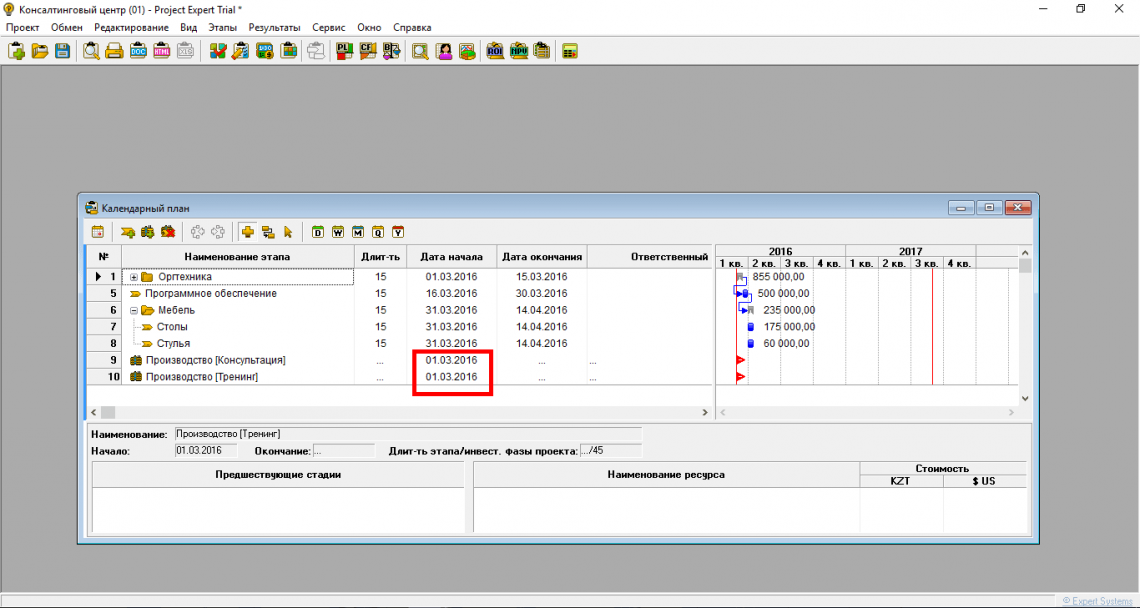Click the Наименование этапа column header
Image resolution: width=1140 pixels, height=608 pixels.
click(x=237, y=257)
